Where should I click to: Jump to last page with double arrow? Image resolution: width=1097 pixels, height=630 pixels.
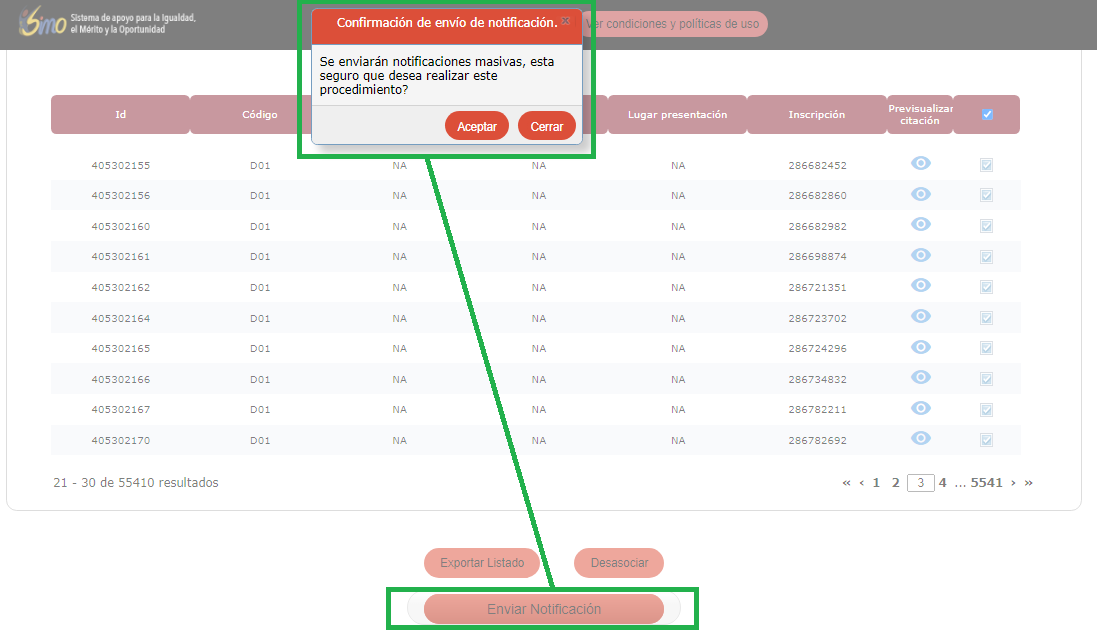coord(1029,483)
